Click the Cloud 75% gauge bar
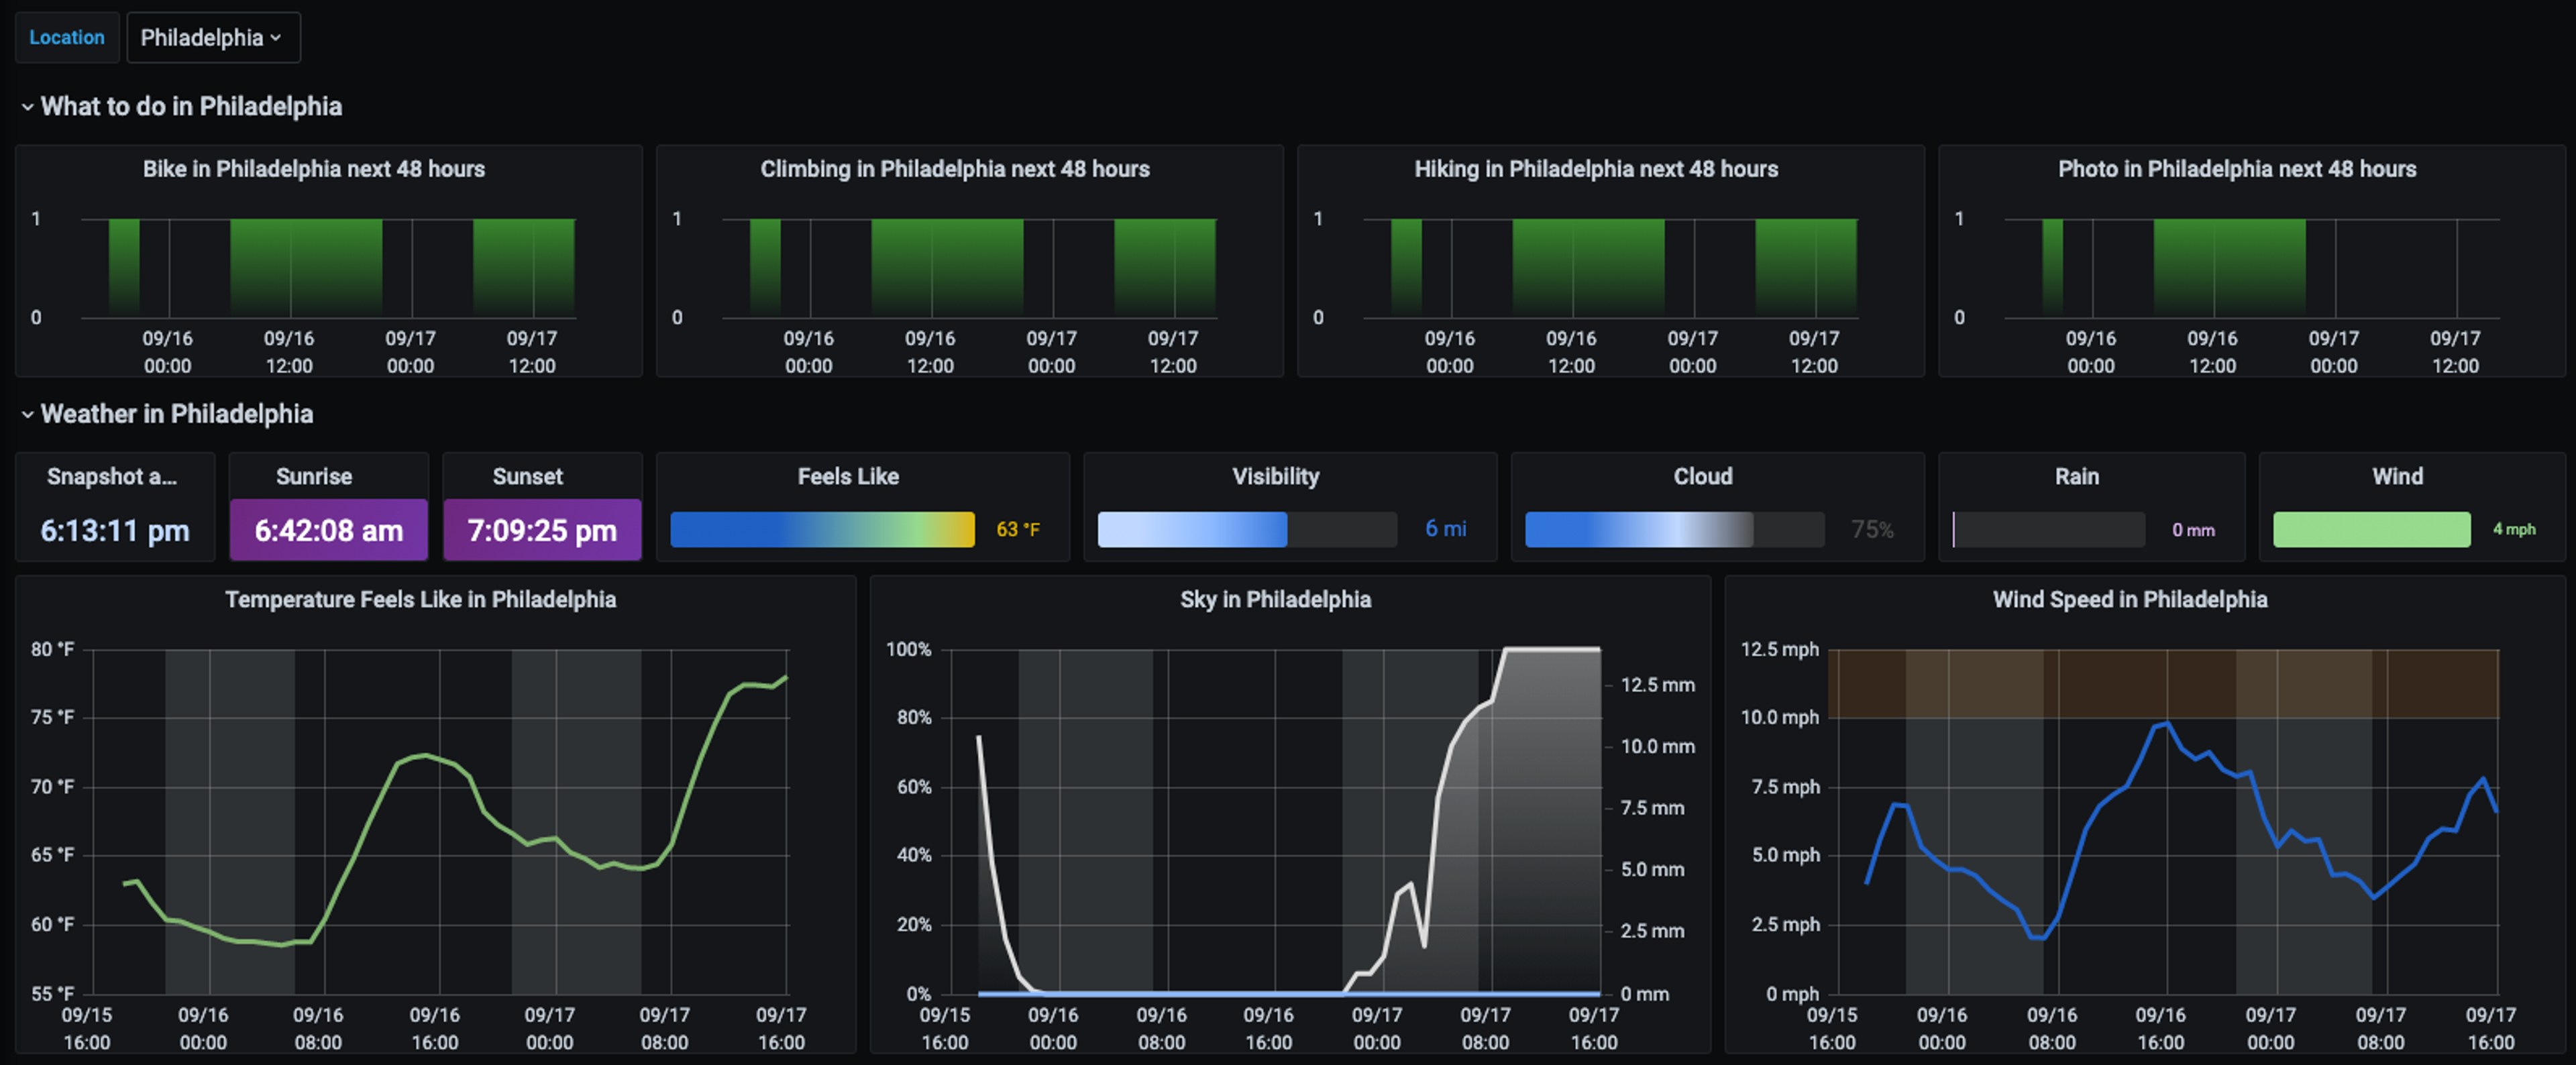 point(1675,530)
